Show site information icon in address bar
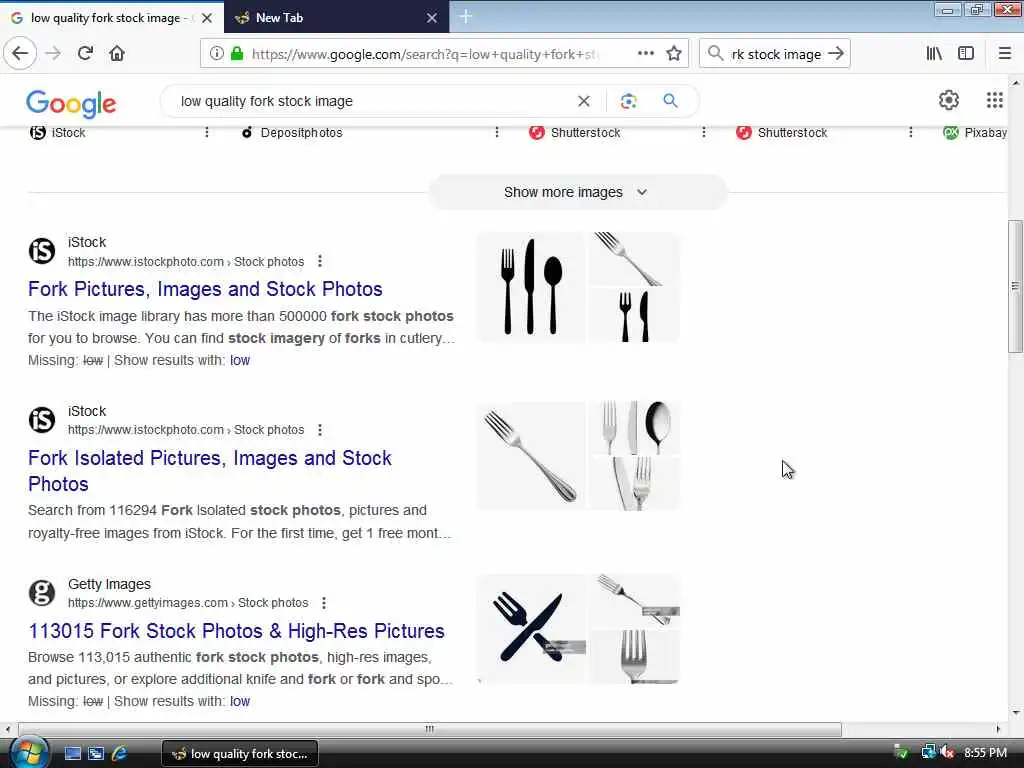Image resolution: width=1024 pixels, height=768 pixels. (x=216, y=54)
